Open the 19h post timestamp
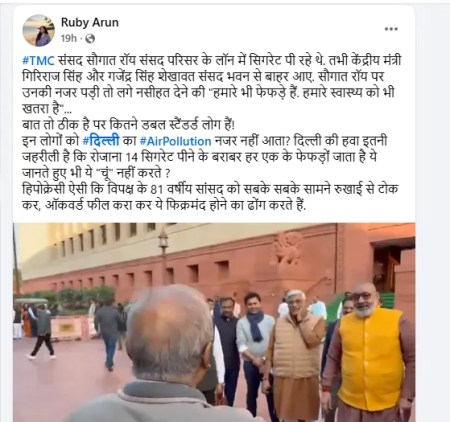The image size is (450, 422). pyautogui.click(x=69, y=39)
